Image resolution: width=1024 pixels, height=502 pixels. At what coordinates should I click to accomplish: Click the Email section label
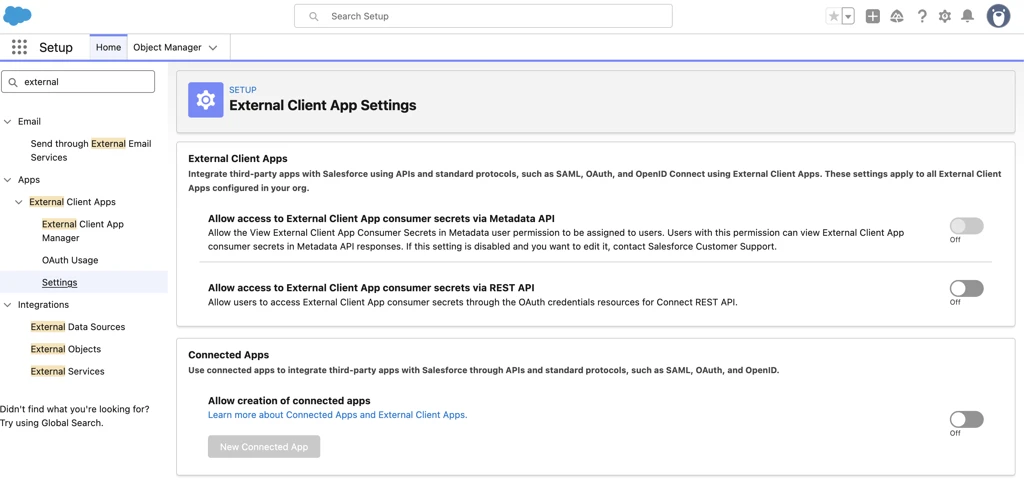pos(29,121)
